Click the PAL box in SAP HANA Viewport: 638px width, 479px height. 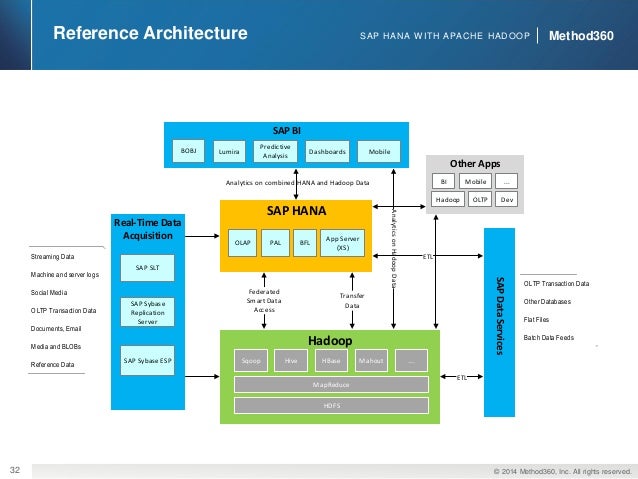[x=275, y=243]
